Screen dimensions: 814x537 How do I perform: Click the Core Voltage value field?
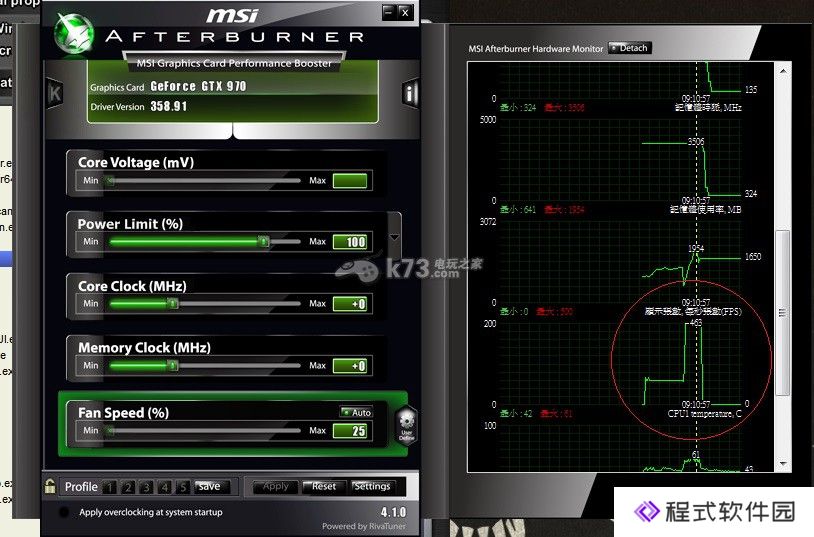coord(350,181)
